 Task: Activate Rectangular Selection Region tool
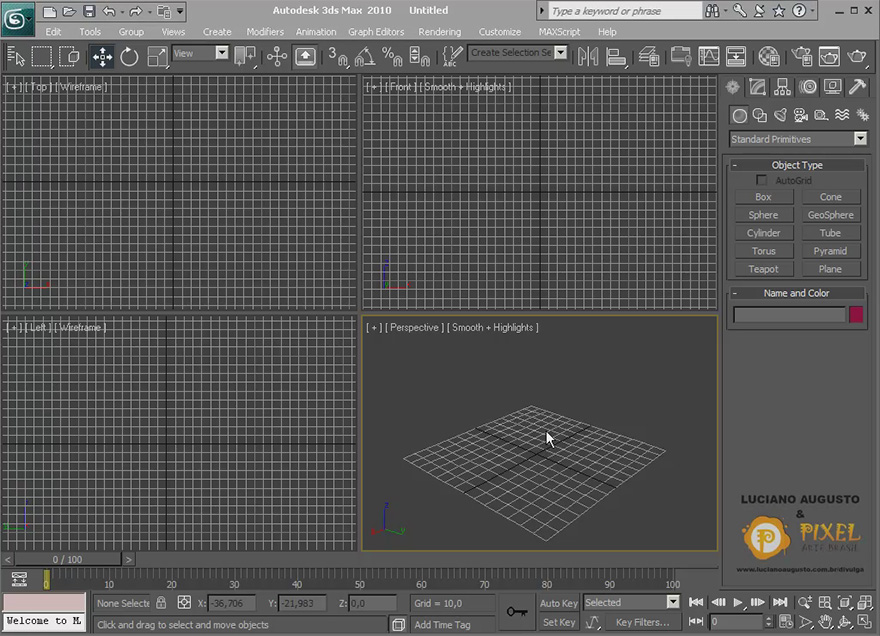(42, 56)
